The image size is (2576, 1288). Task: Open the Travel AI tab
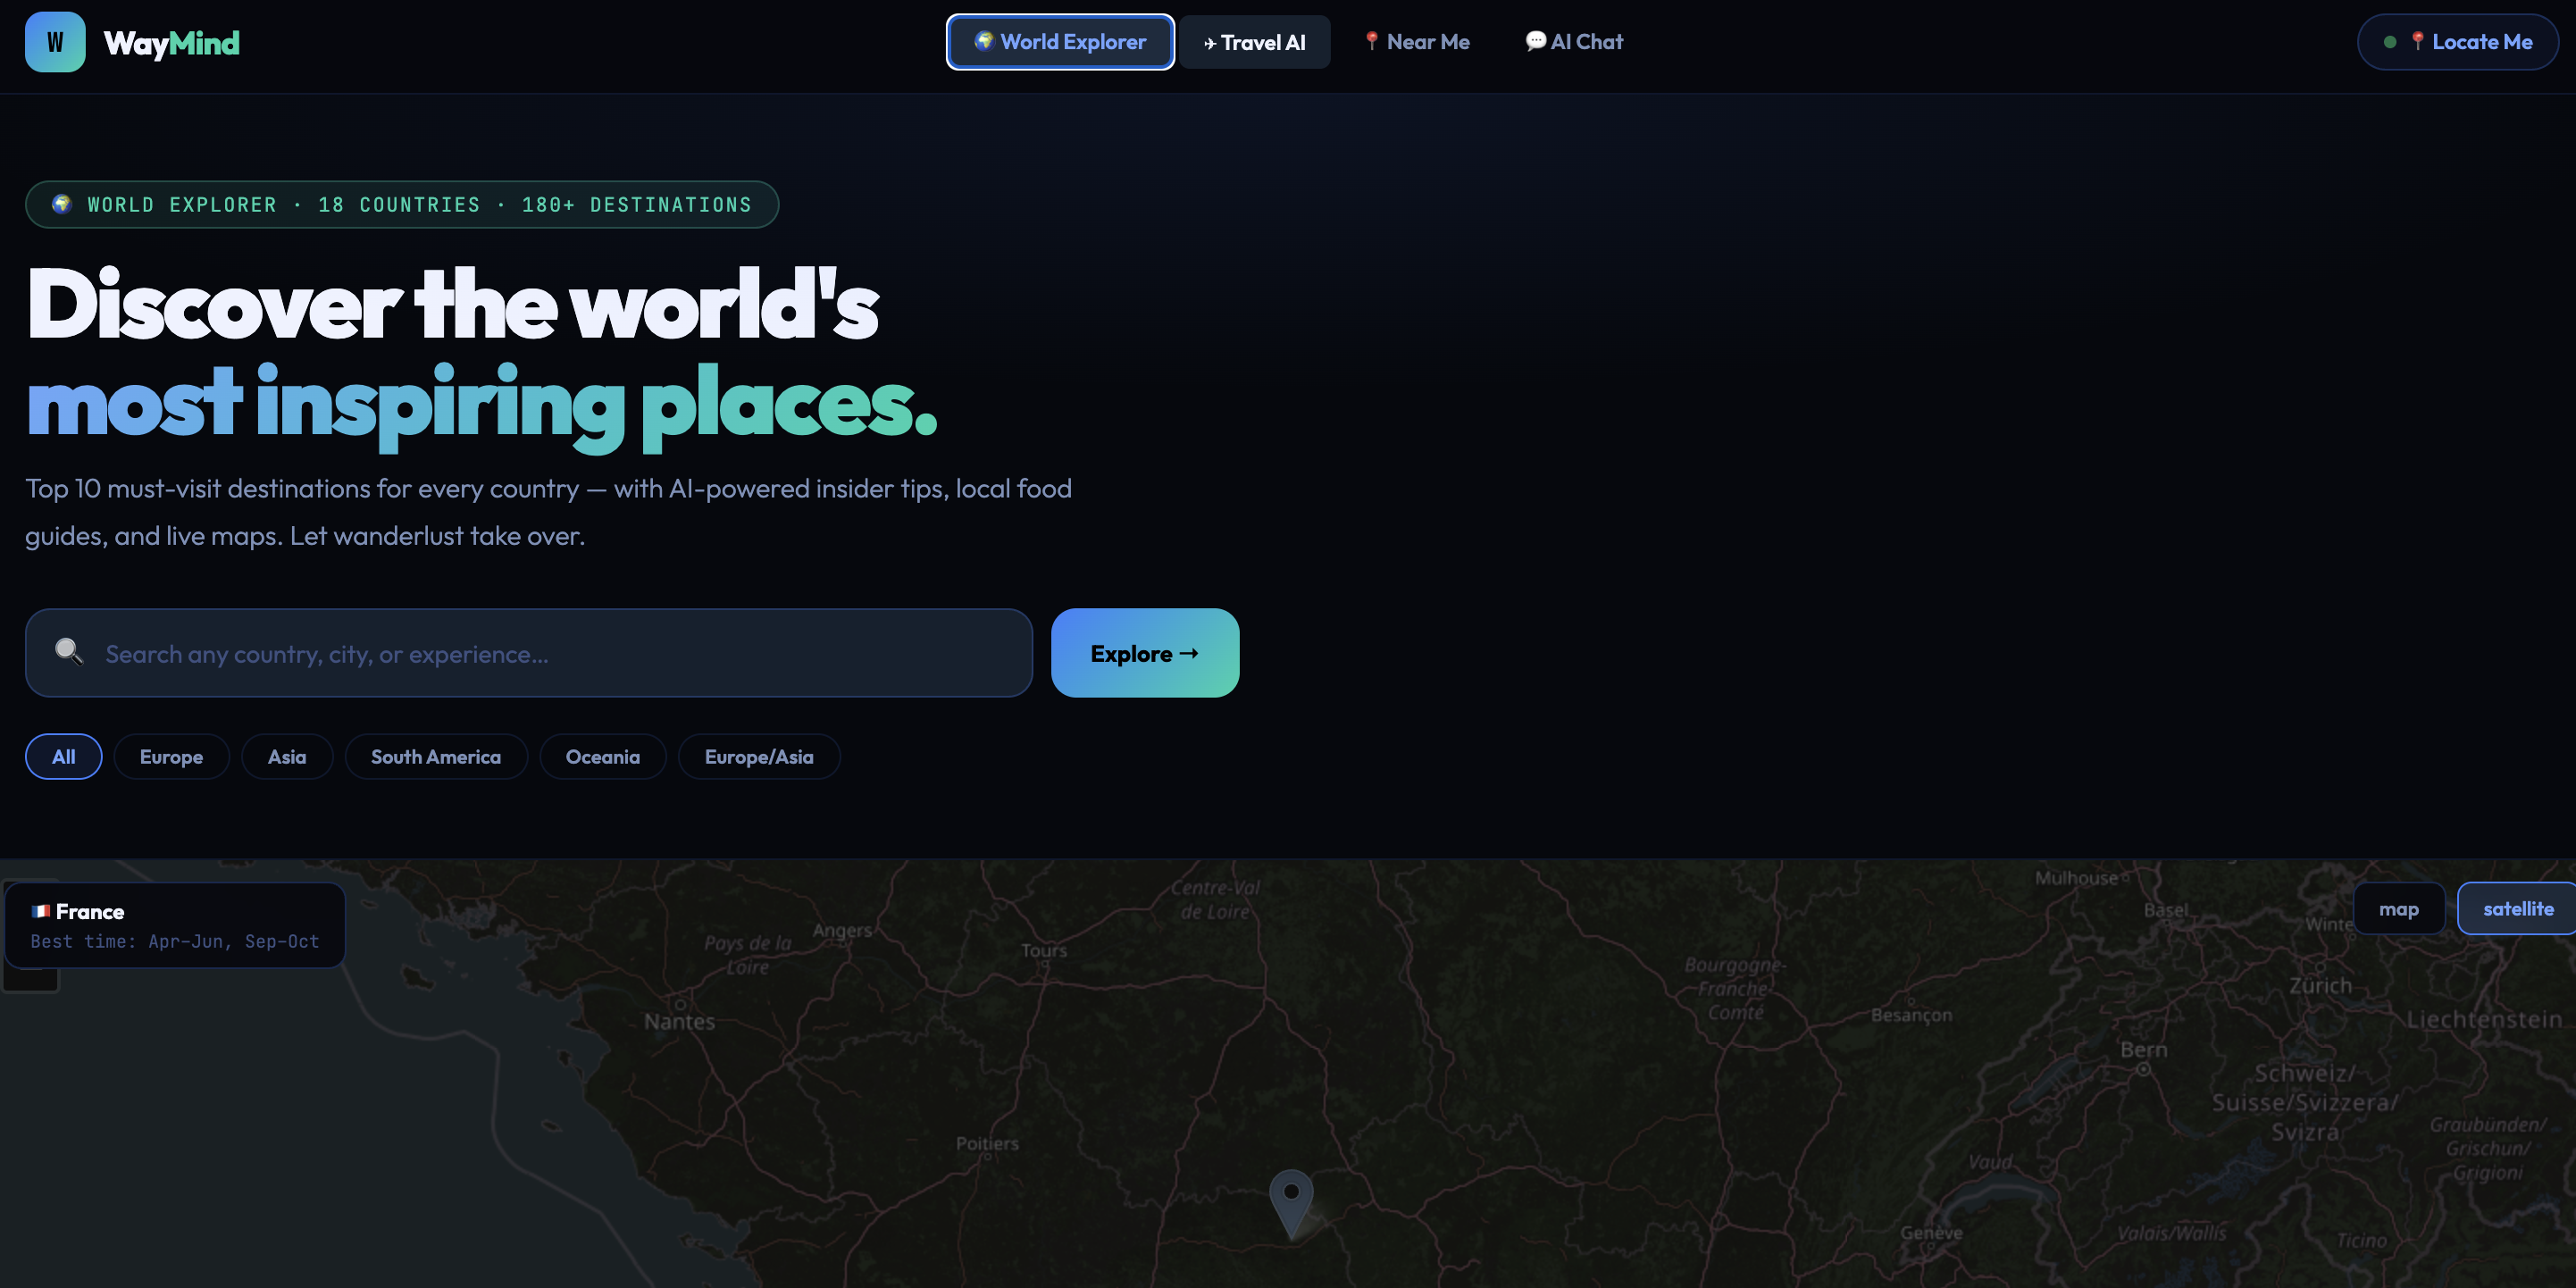[x=1254, y=42]
